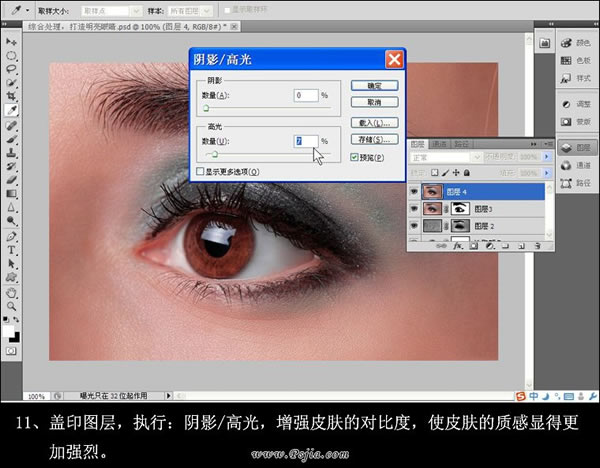The width and height of the screenshot is (600, 468).
Task: Open the 颜色 color panel
Action: coord(576,43)
